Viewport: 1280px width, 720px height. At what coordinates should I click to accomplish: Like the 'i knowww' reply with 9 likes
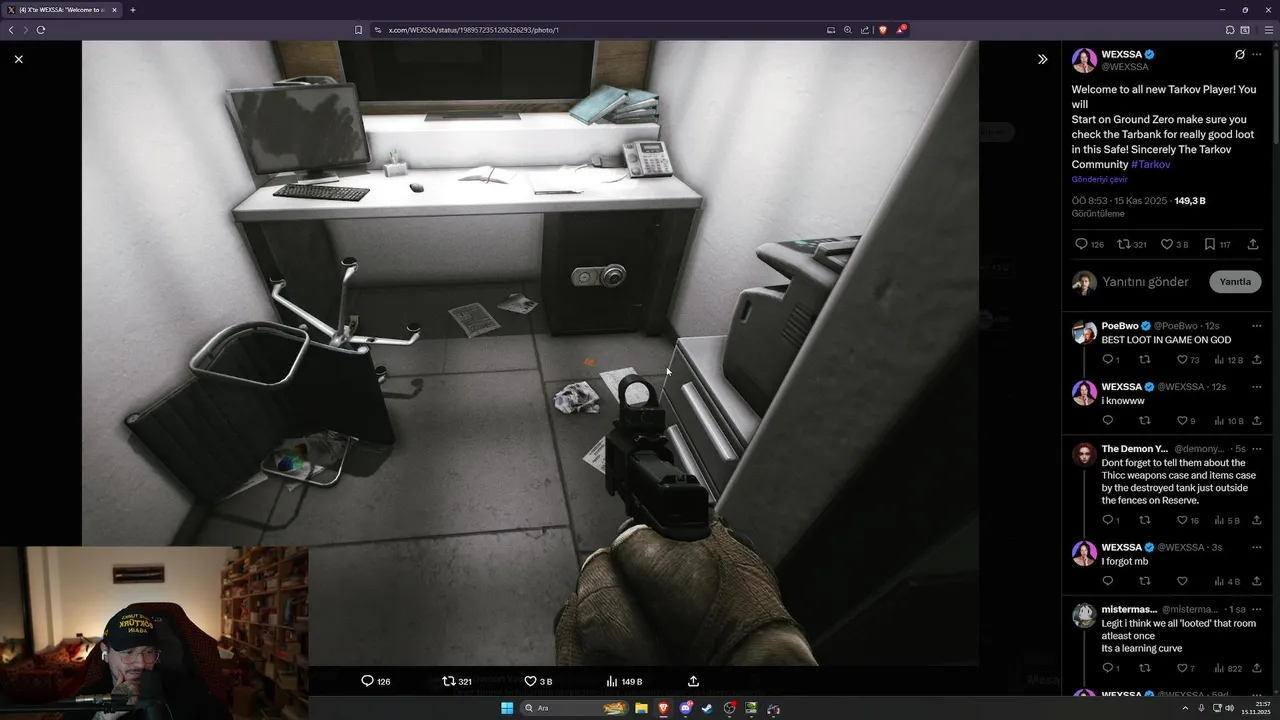click(1182, 421)
